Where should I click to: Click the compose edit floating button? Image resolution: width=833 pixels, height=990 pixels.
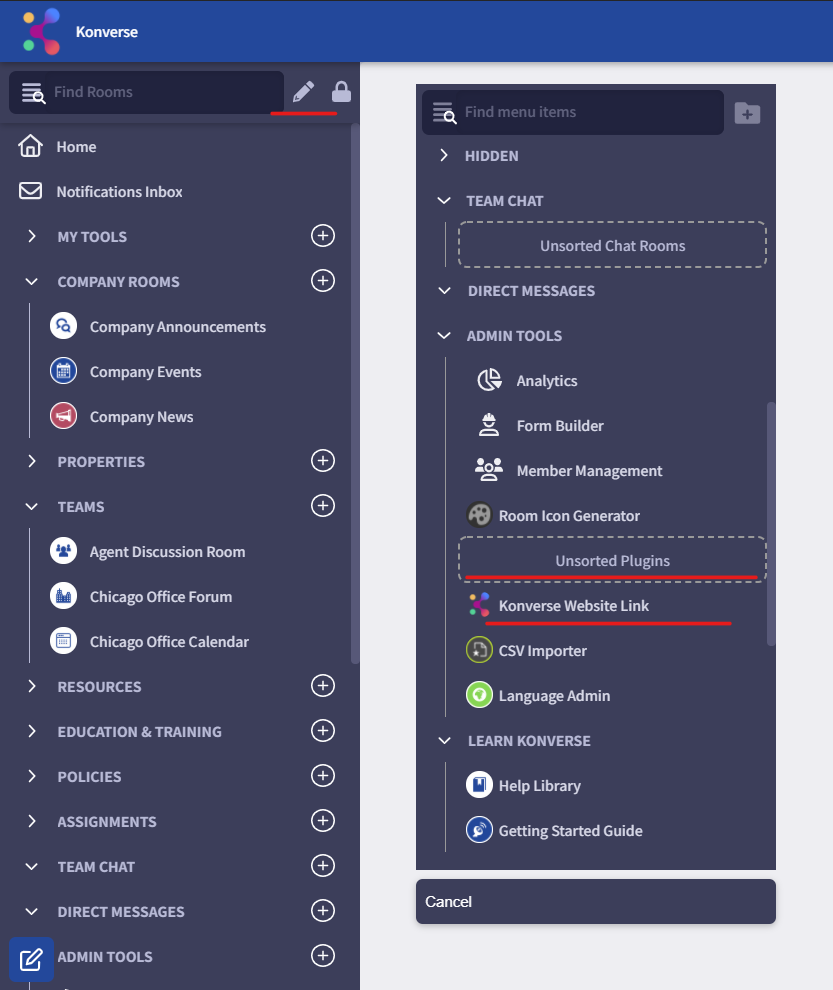click(31, 959)
